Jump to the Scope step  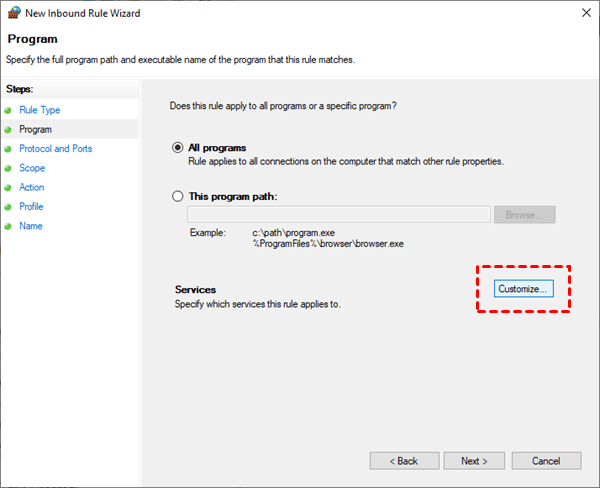point(33,168)
